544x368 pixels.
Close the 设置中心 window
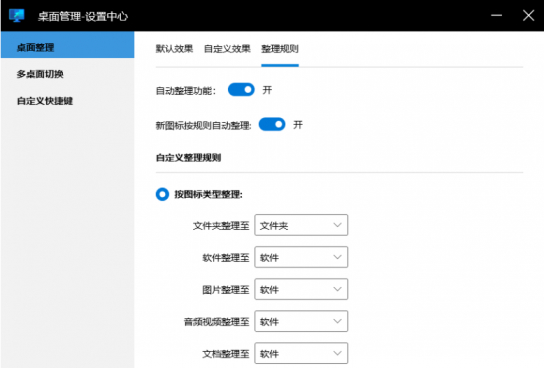point(528,15)
